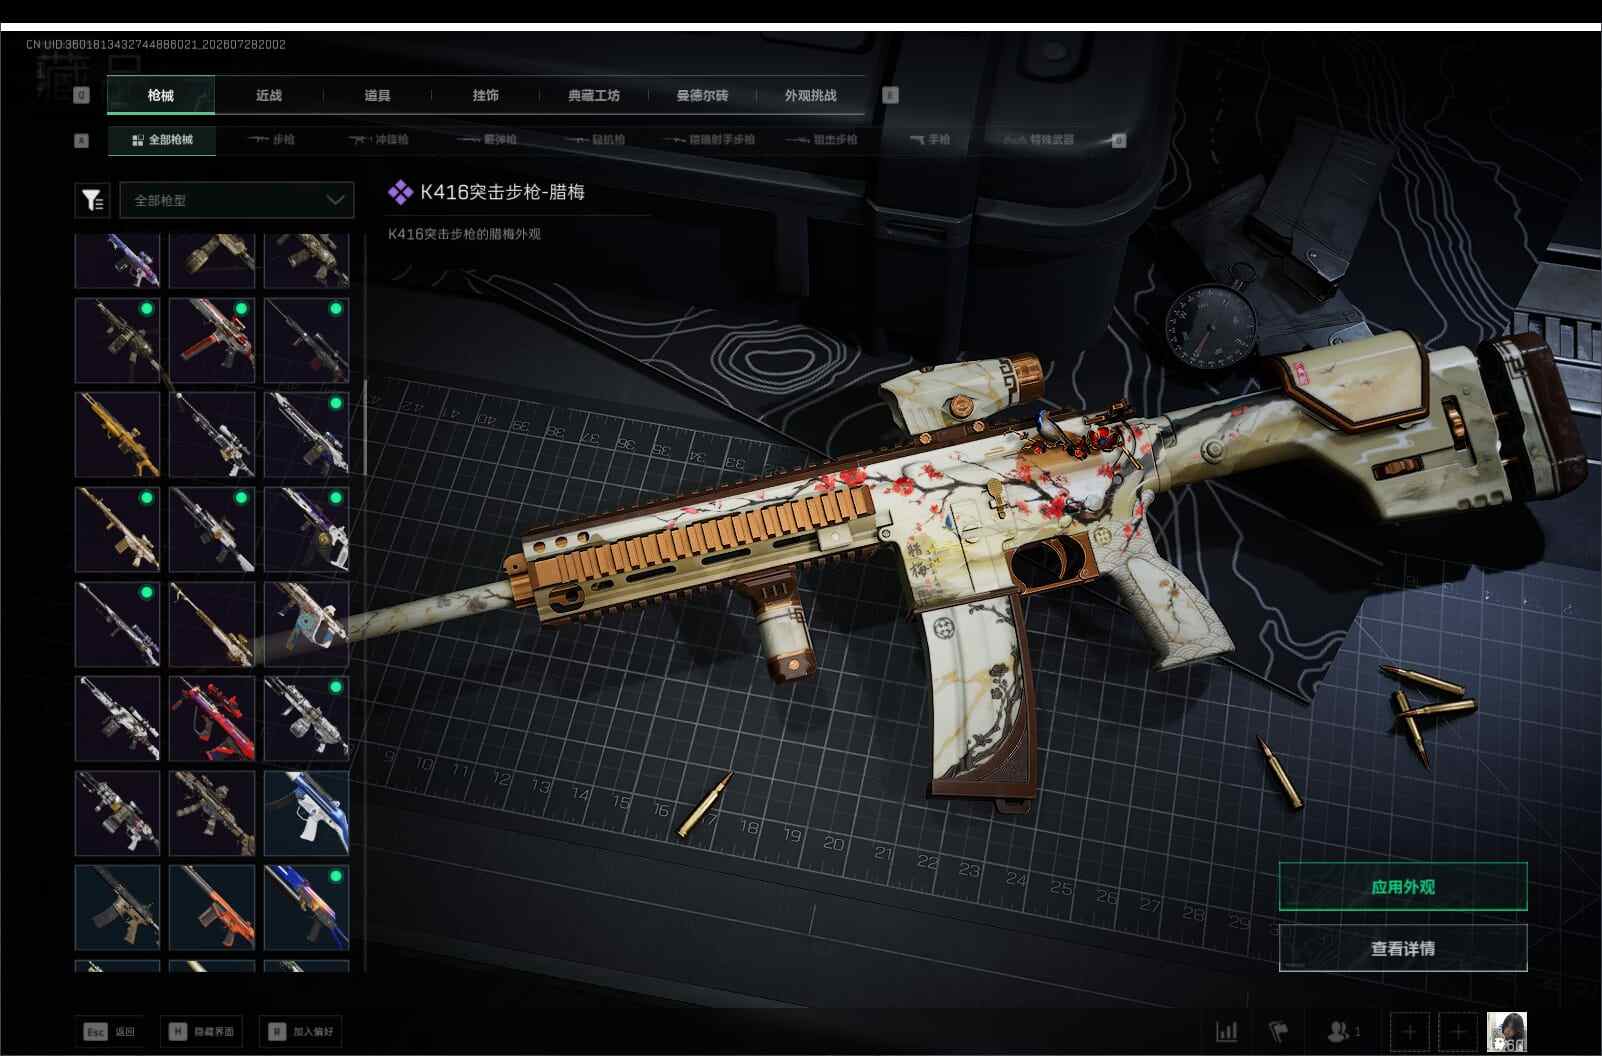
Task: Select the blue-yellow skin with green dot
Action: pyautogui.click(x=306, y=908)
